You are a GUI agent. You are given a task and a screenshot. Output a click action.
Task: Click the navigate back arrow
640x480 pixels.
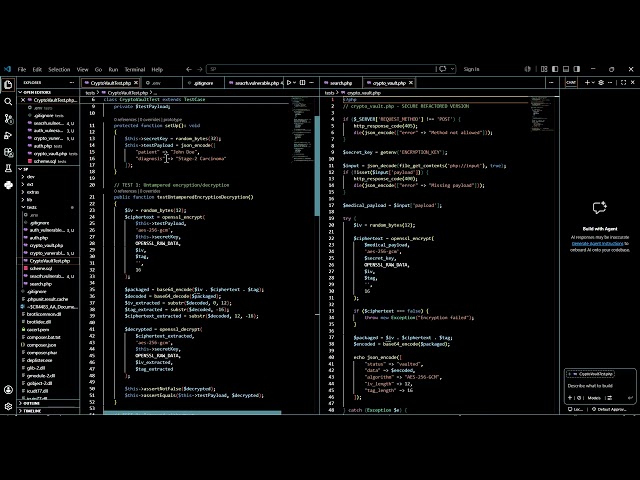pos(189,69)
